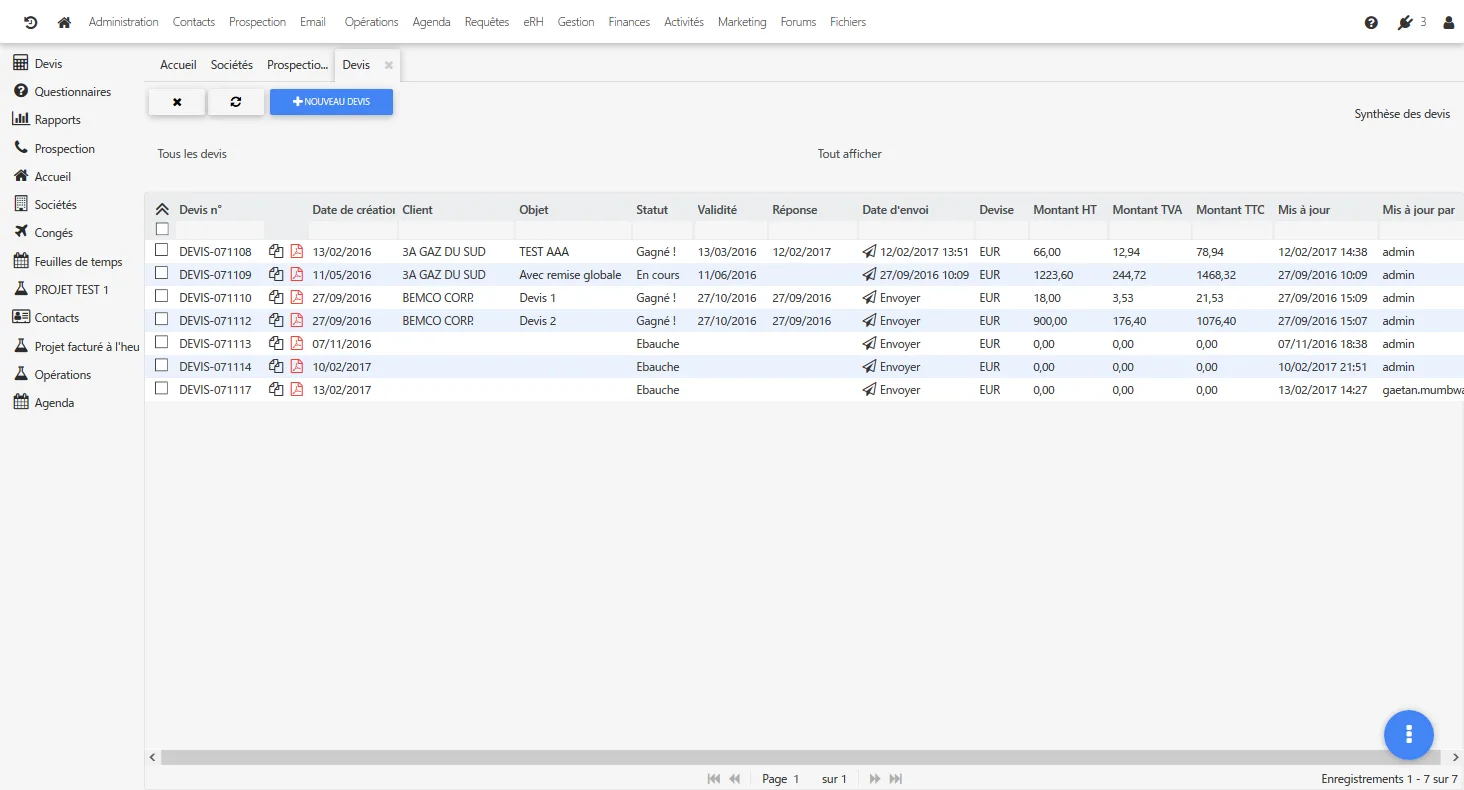Click 'Avec remise globale' cell
This screenshot has height=790, width=1464.
(570, 275)
